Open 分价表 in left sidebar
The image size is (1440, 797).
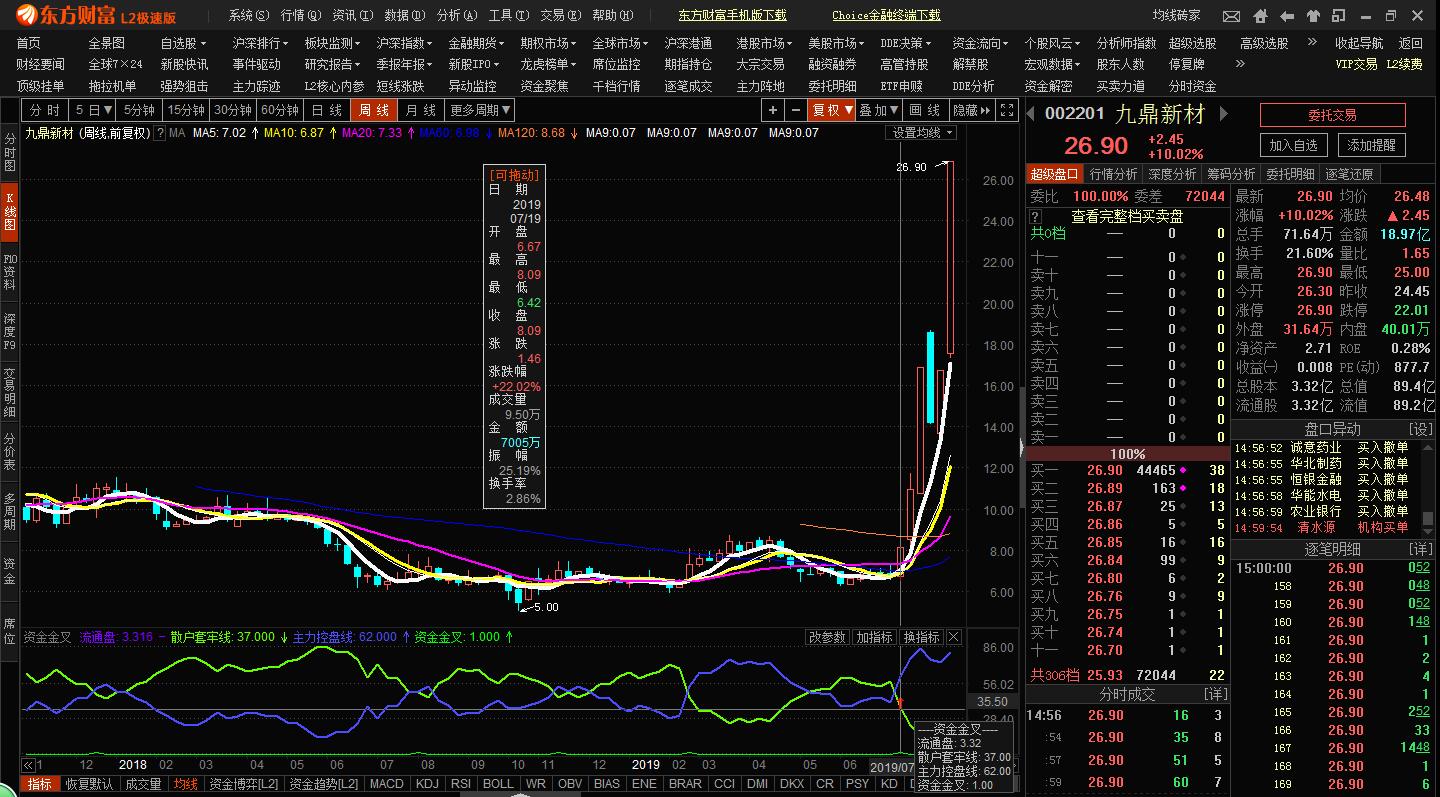pyautogui.click(x=9, y=452)
